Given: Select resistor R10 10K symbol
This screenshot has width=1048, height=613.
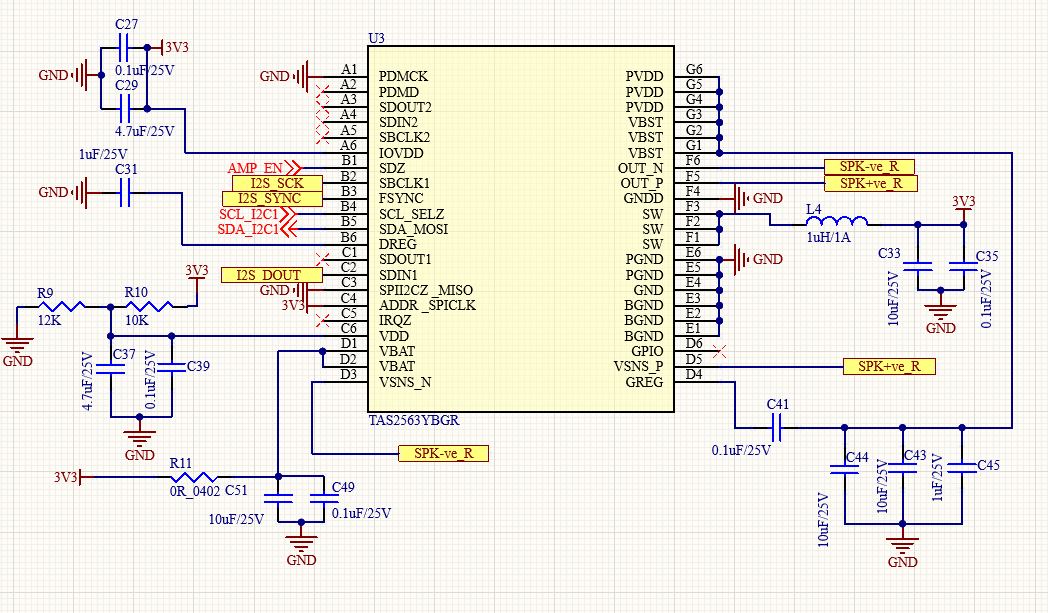Looking at the screenshot, I should tap(148, 306).
